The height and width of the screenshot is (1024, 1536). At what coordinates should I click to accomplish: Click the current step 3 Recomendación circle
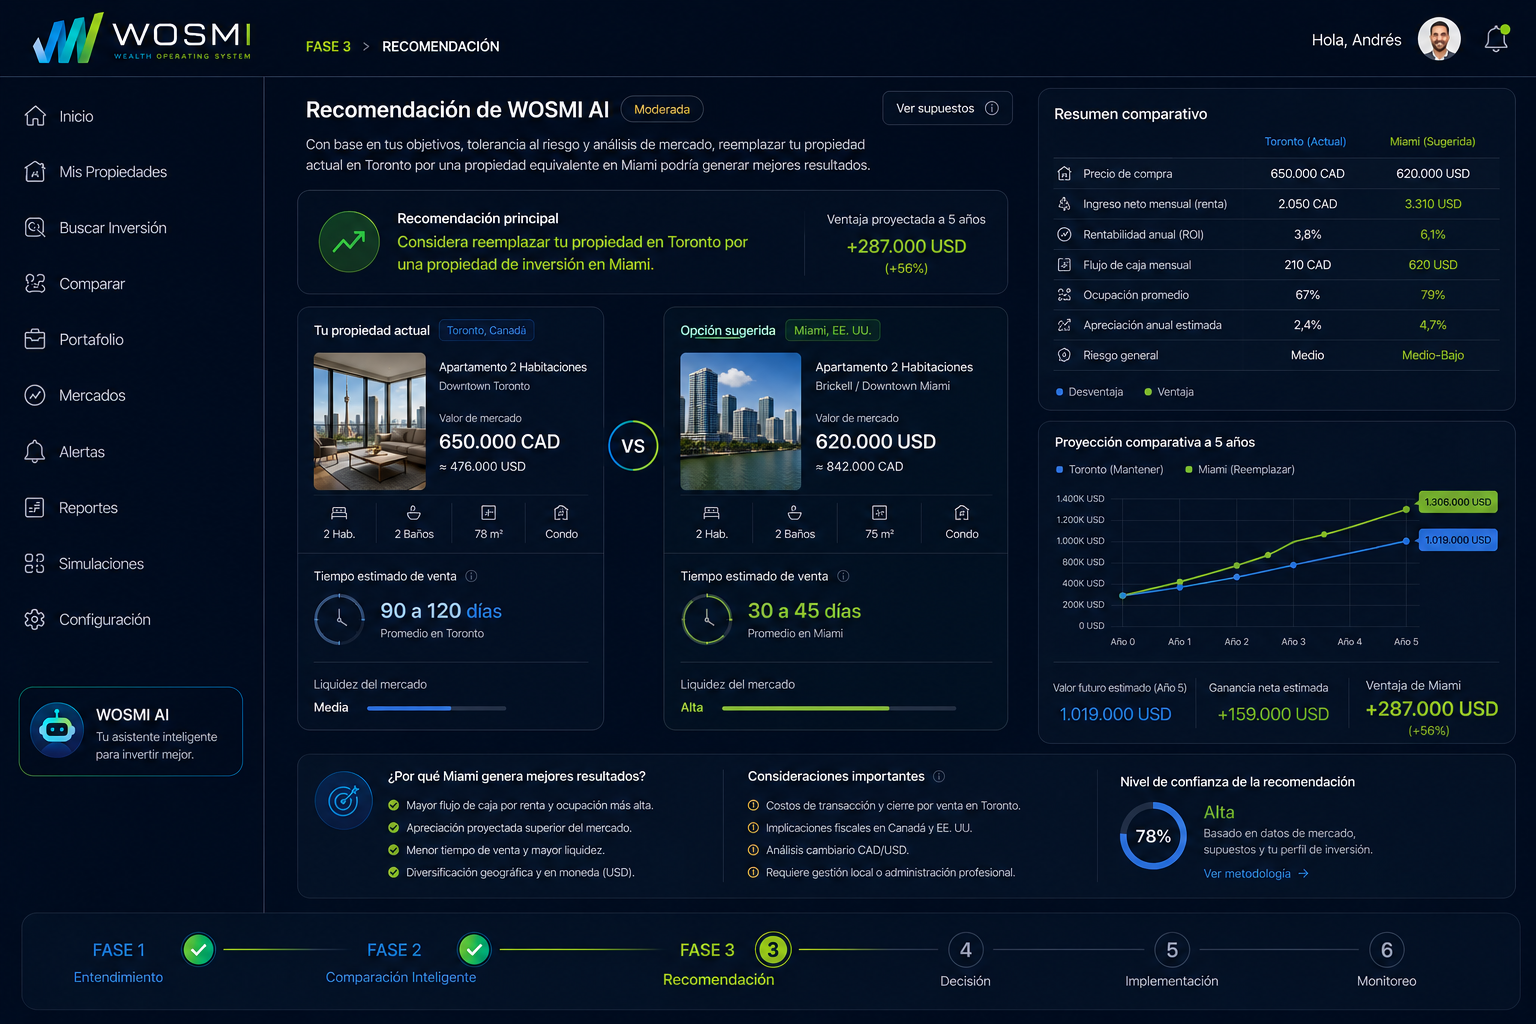click(x=773, y=949)
